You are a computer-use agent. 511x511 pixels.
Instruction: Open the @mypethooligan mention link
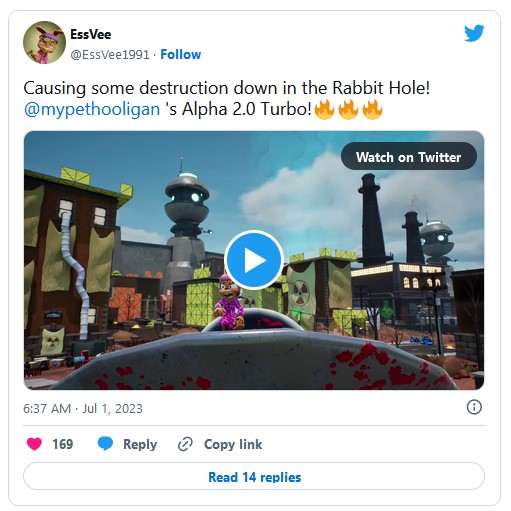click(92, 109)
